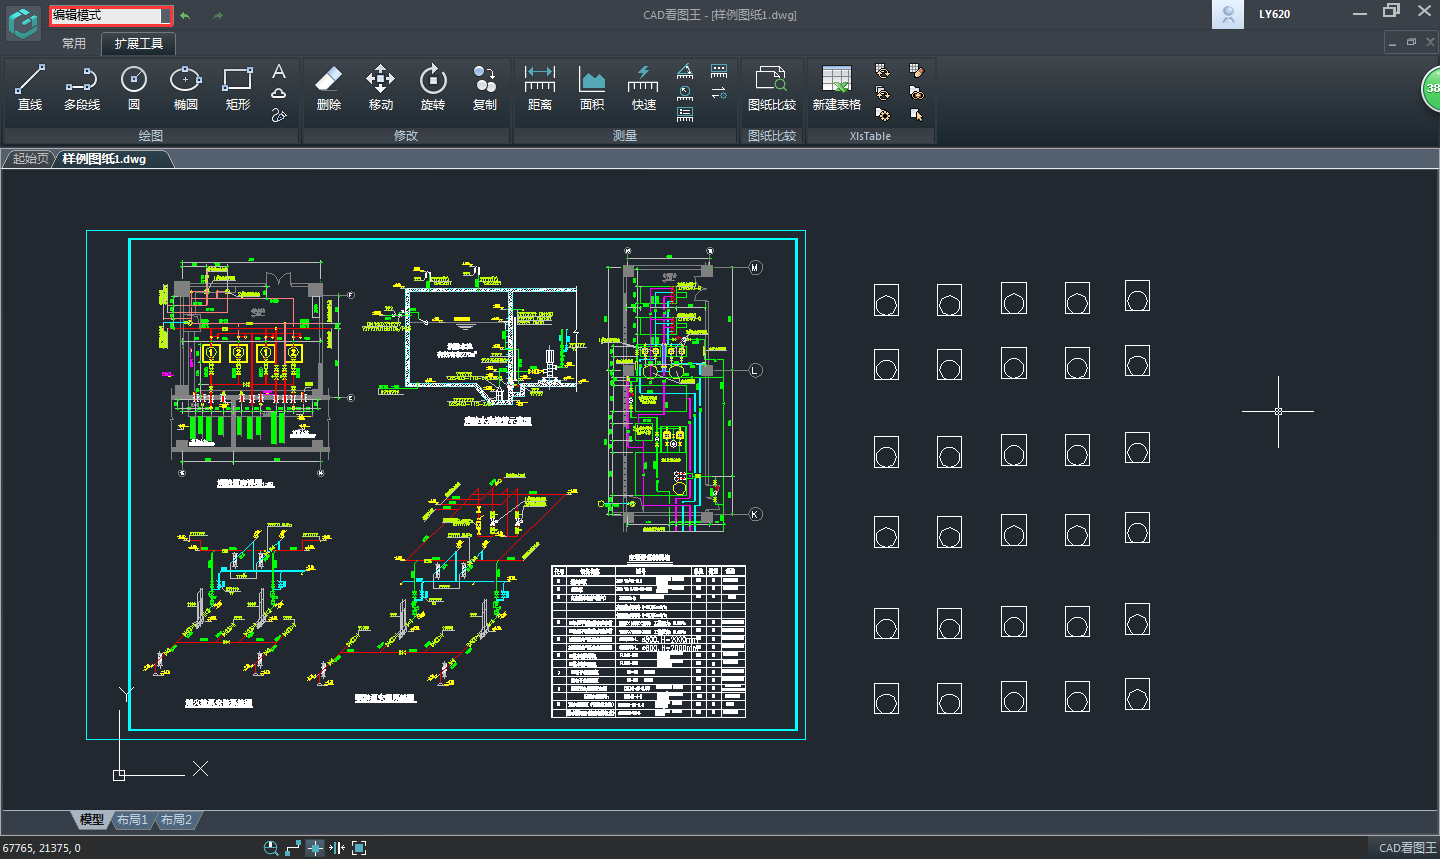Screen dimensions: 1440x859
Task: Toggle full-screen view icon in status bar
Action: tap(359, 848)
